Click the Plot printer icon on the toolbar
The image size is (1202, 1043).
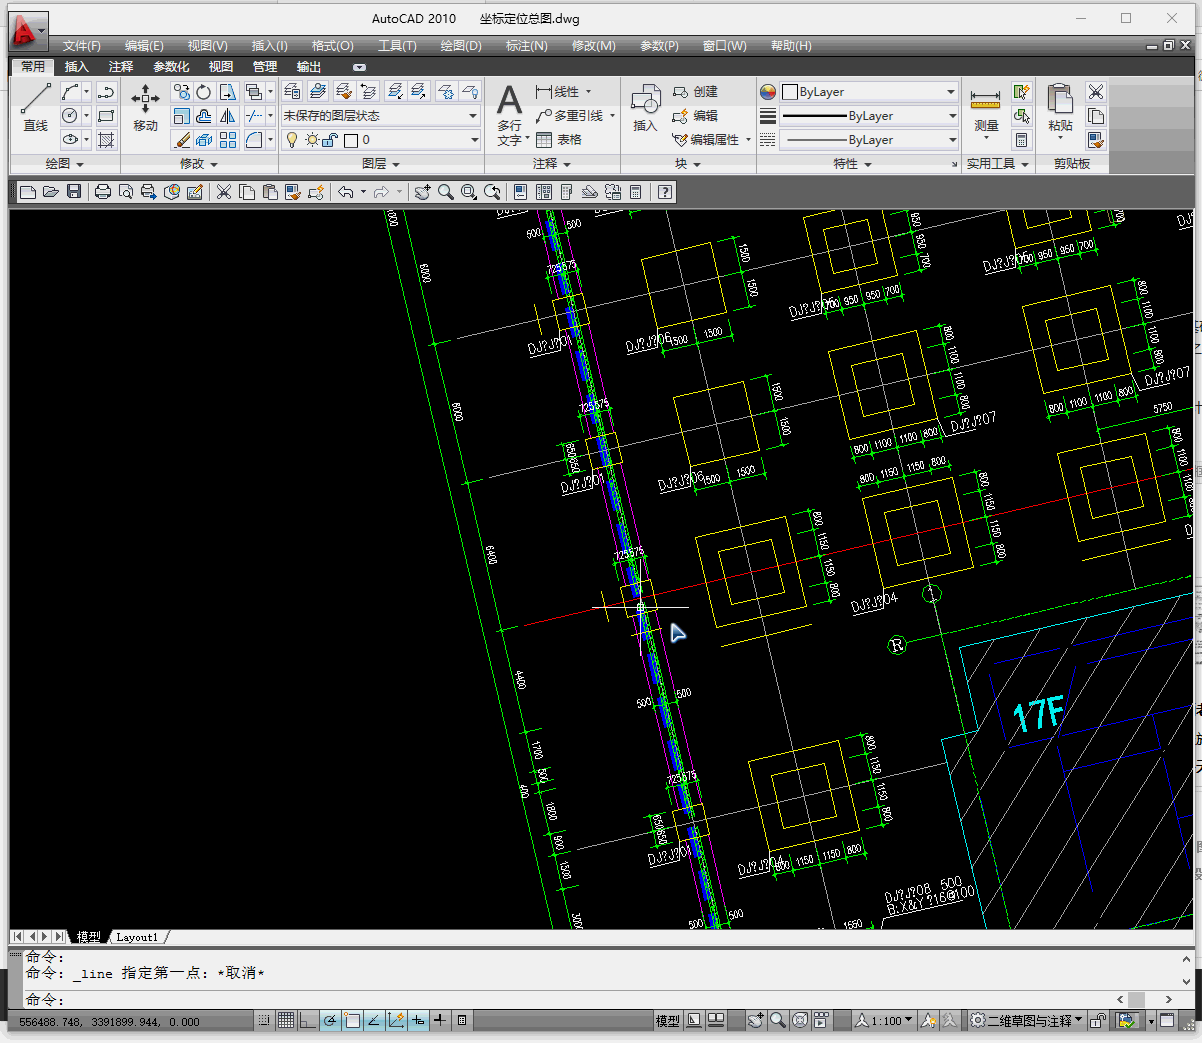pos(102,192)
